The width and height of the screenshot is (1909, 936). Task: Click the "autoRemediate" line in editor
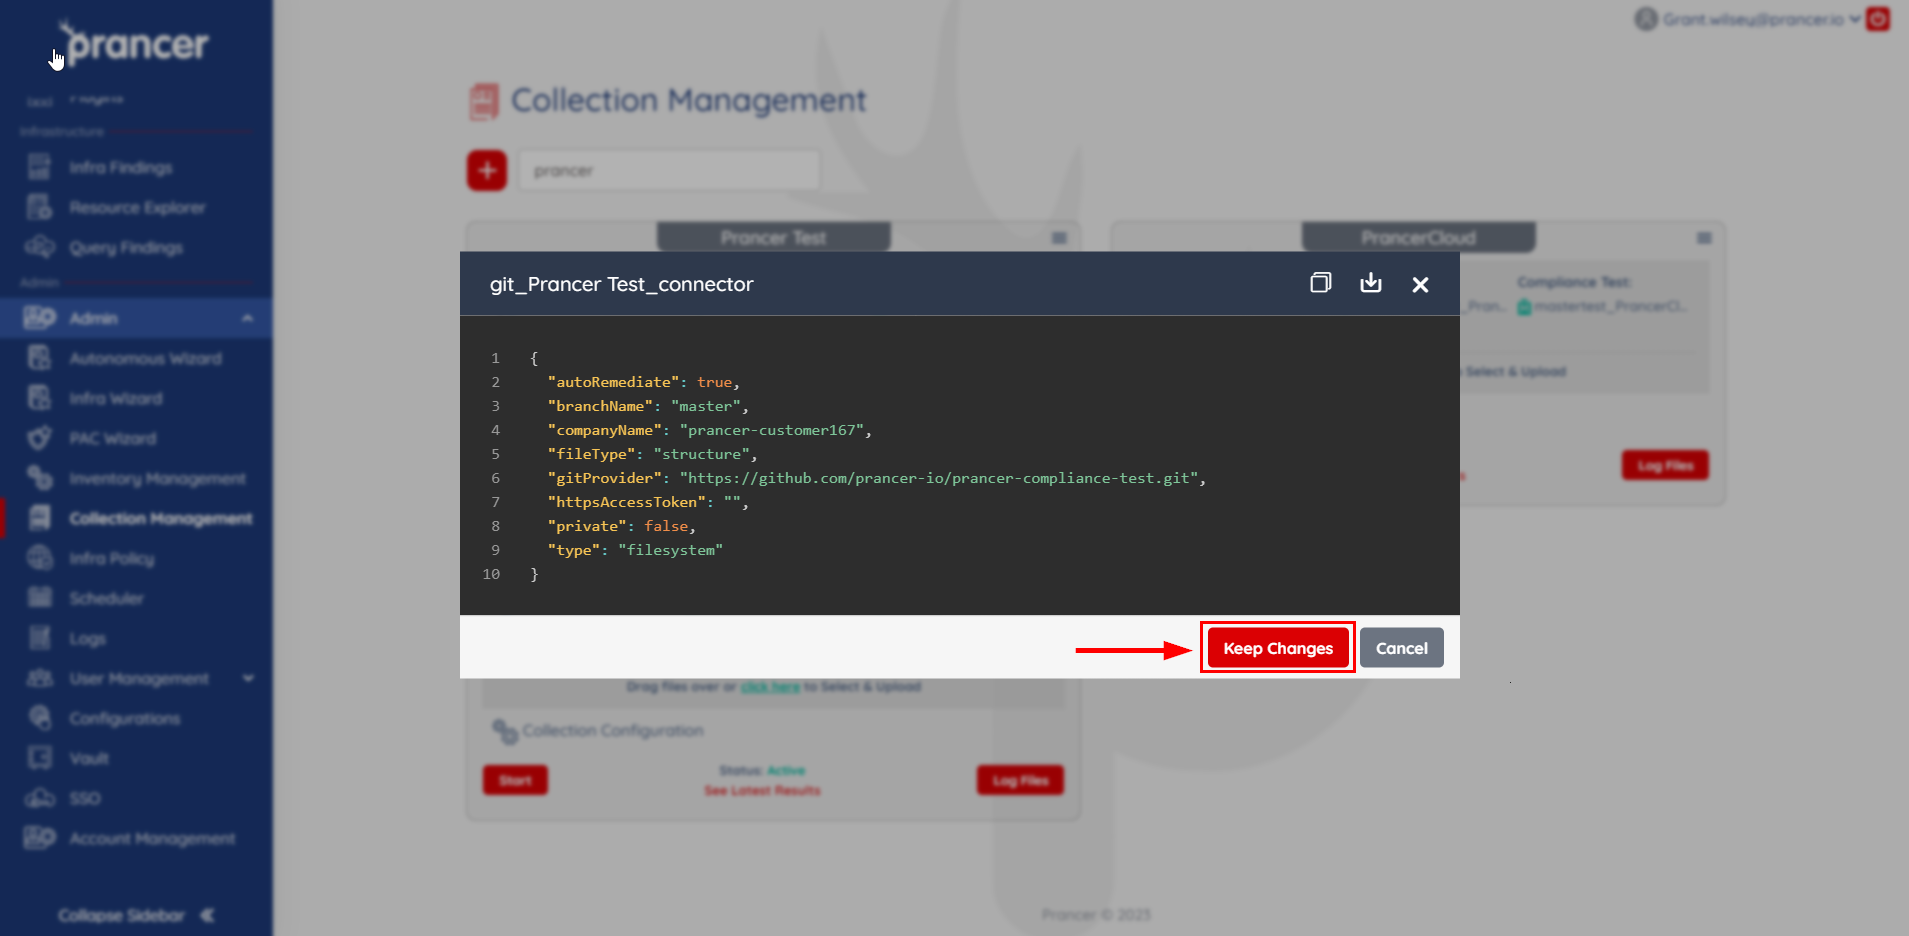(644, 382)
